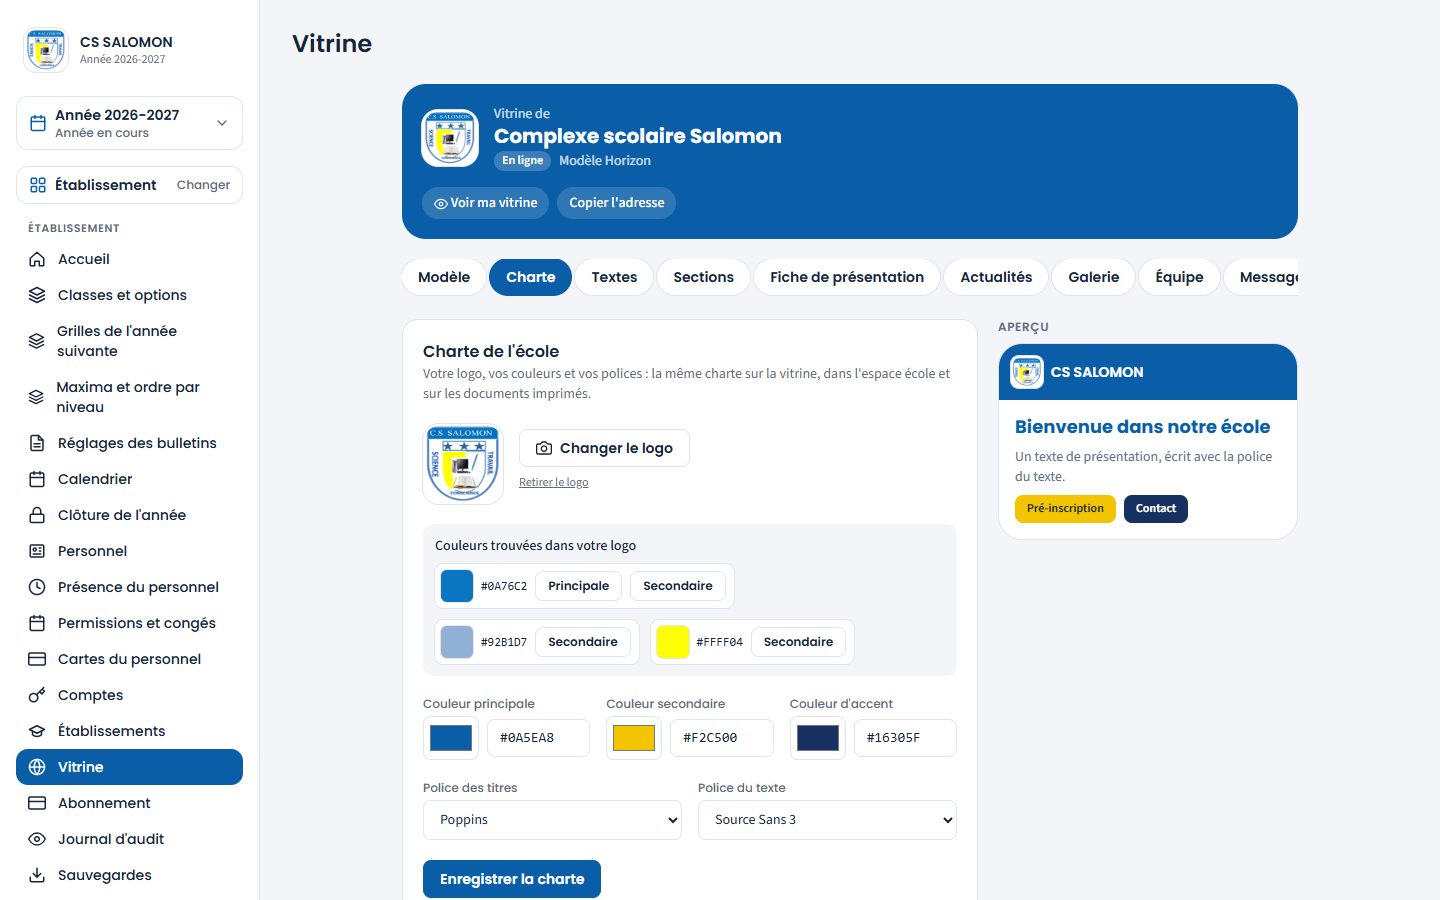Set #FFFF04 as Secondaire color
Image resolution: width=1440 pixels, height=900 pixels.
(798, 642)
